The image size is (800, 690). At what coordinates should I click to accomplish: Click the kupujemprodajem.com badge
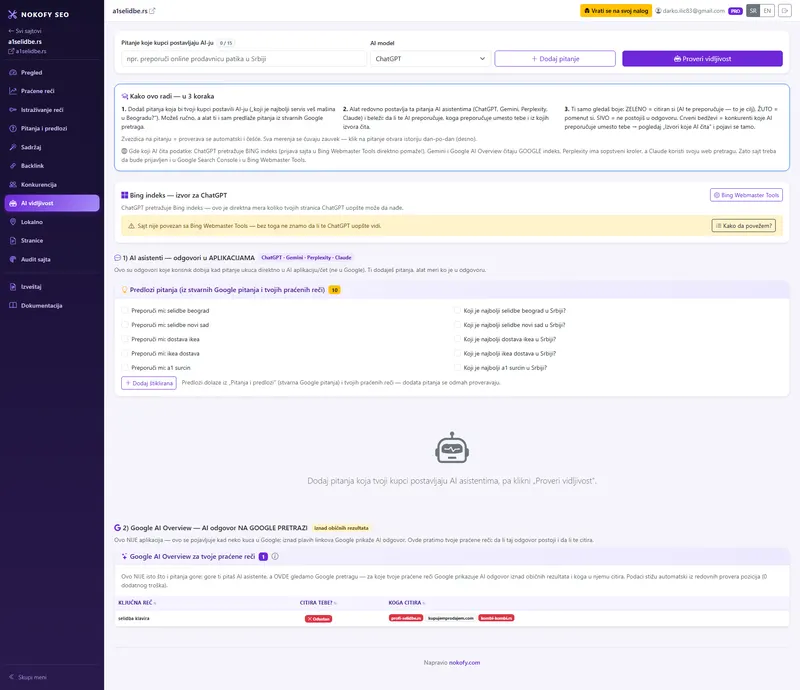(x=451, y=618)
